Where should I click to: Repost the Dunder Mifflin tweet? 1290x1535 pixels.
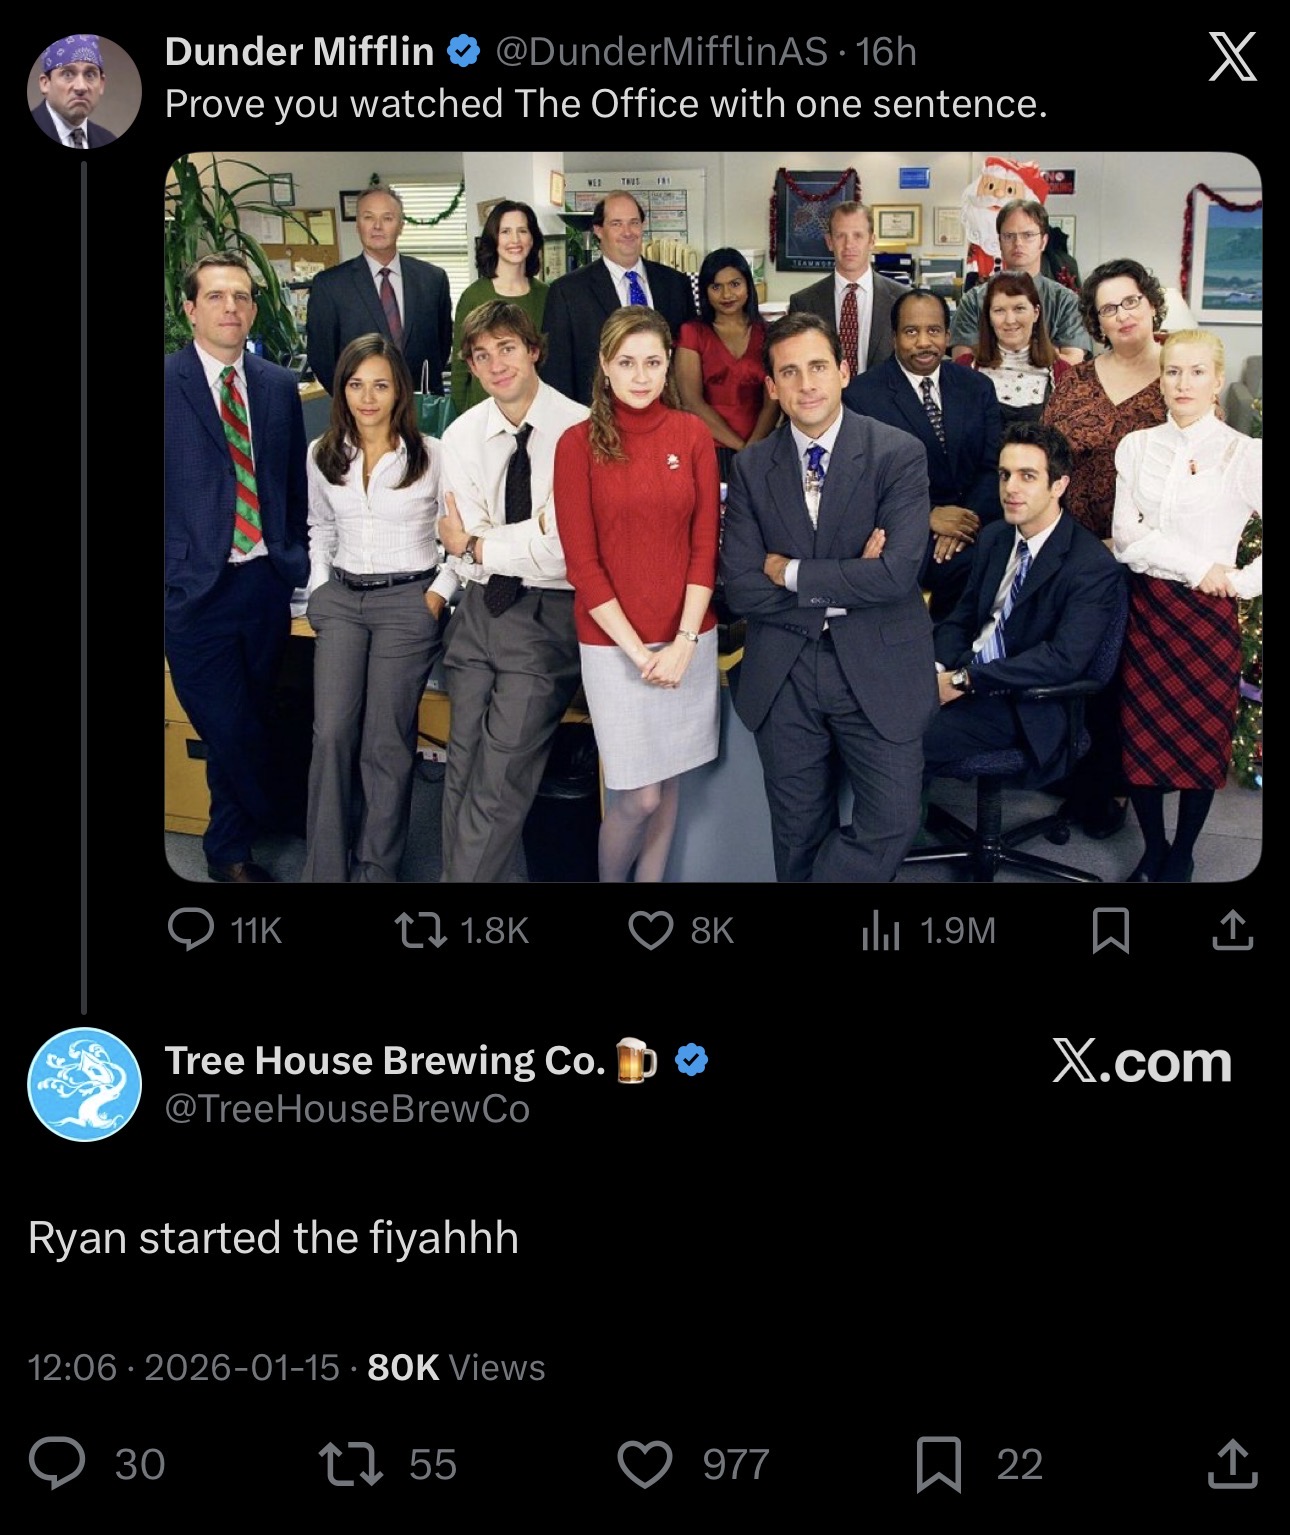(x=461, y=931)
